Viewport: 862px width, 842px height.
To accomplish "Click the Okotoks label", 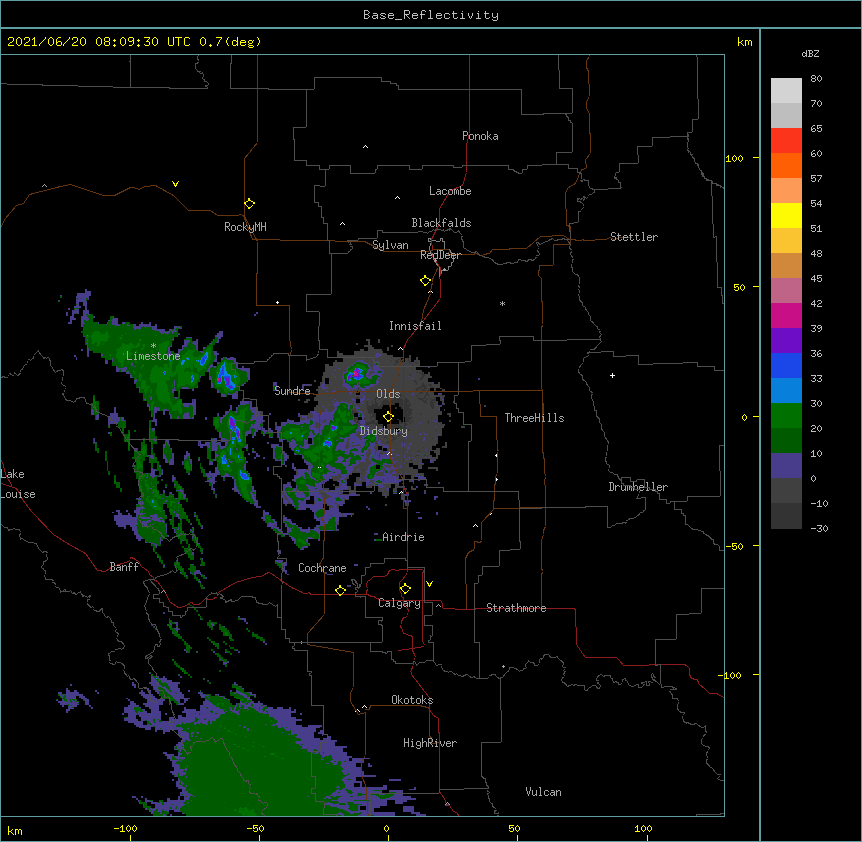I will [x=412, y=700].
